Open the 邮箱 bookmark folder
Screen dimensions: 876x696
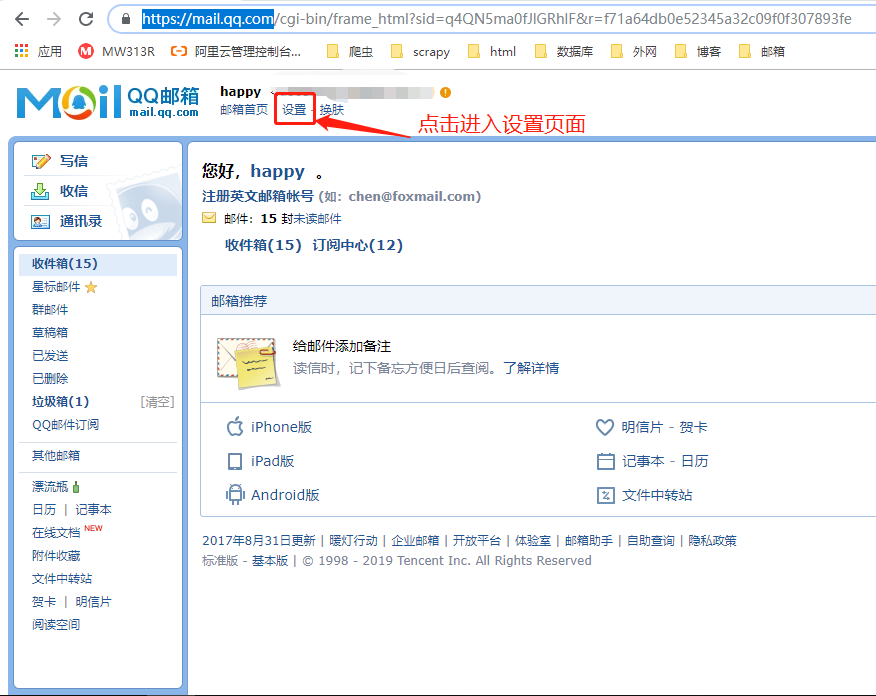point(761,51)
